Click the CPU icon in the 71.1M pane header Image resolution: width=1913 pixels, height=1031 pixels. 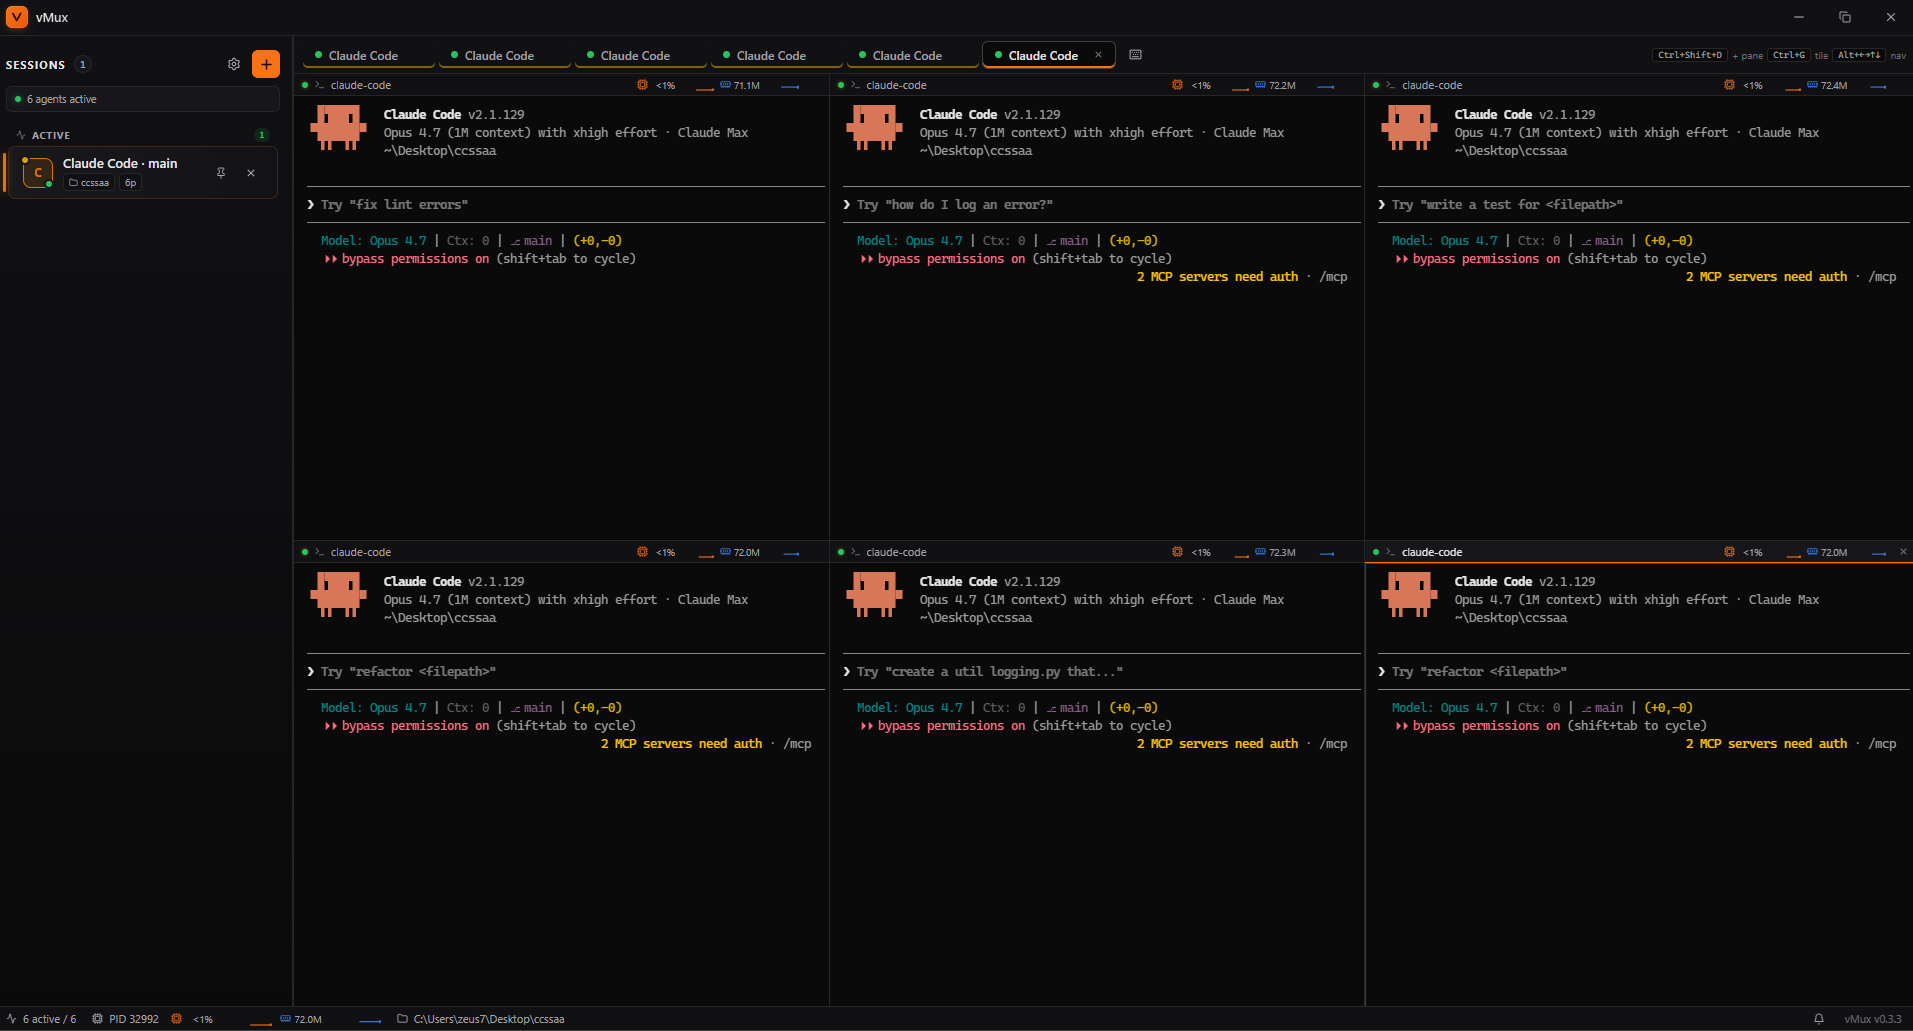point(642,85)
